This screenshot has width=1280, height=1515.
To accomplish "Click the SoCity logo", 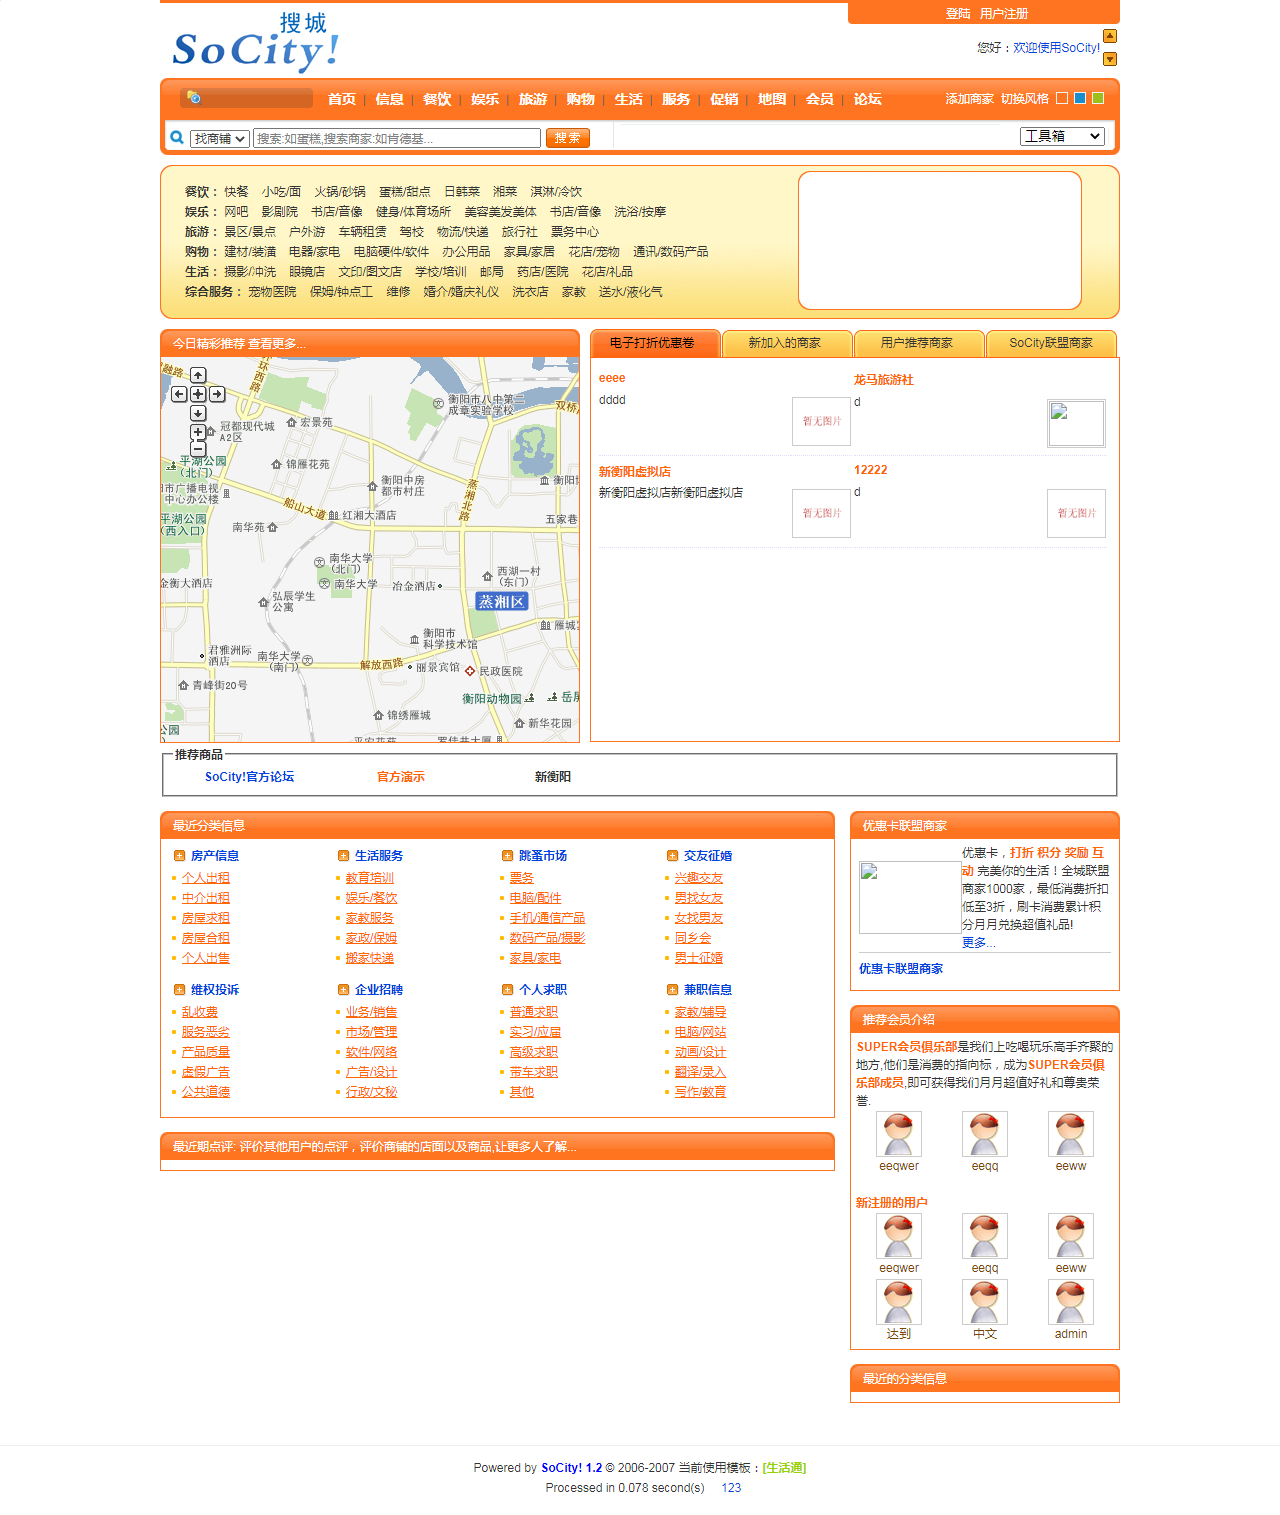I will [x=256, y=42].
